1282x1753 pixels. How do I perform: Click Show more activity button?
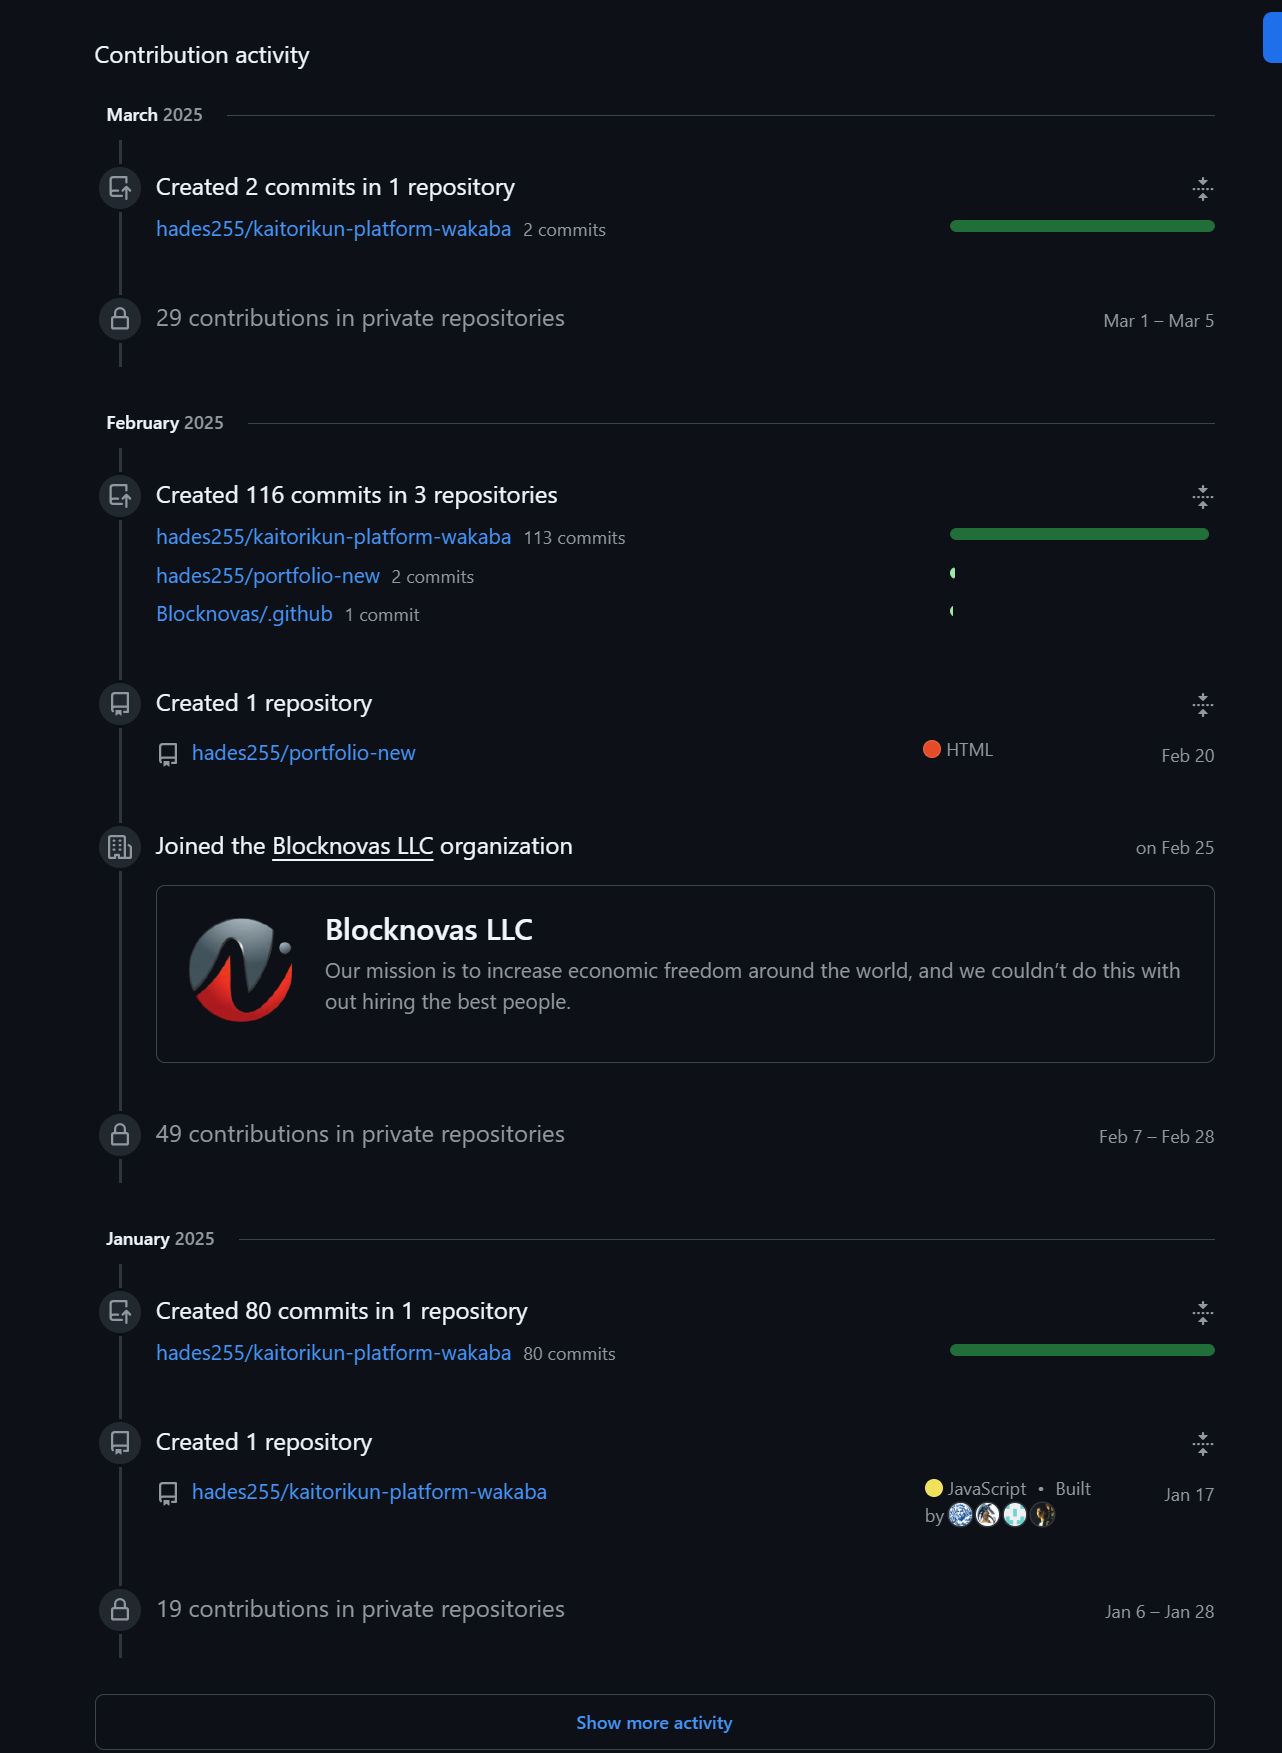[655, 1722]
